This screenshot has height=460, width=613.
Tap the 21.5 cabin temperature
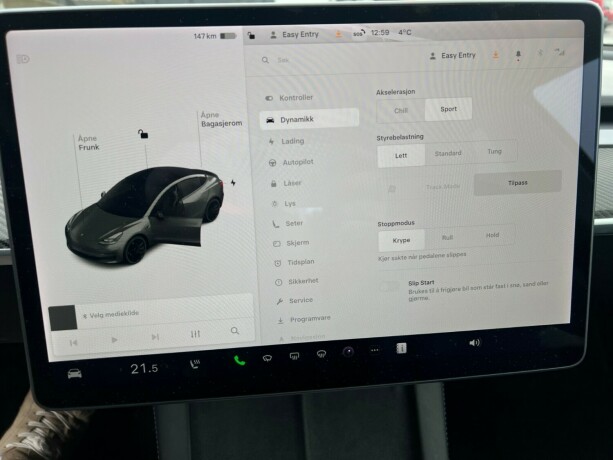pos(144,368)
